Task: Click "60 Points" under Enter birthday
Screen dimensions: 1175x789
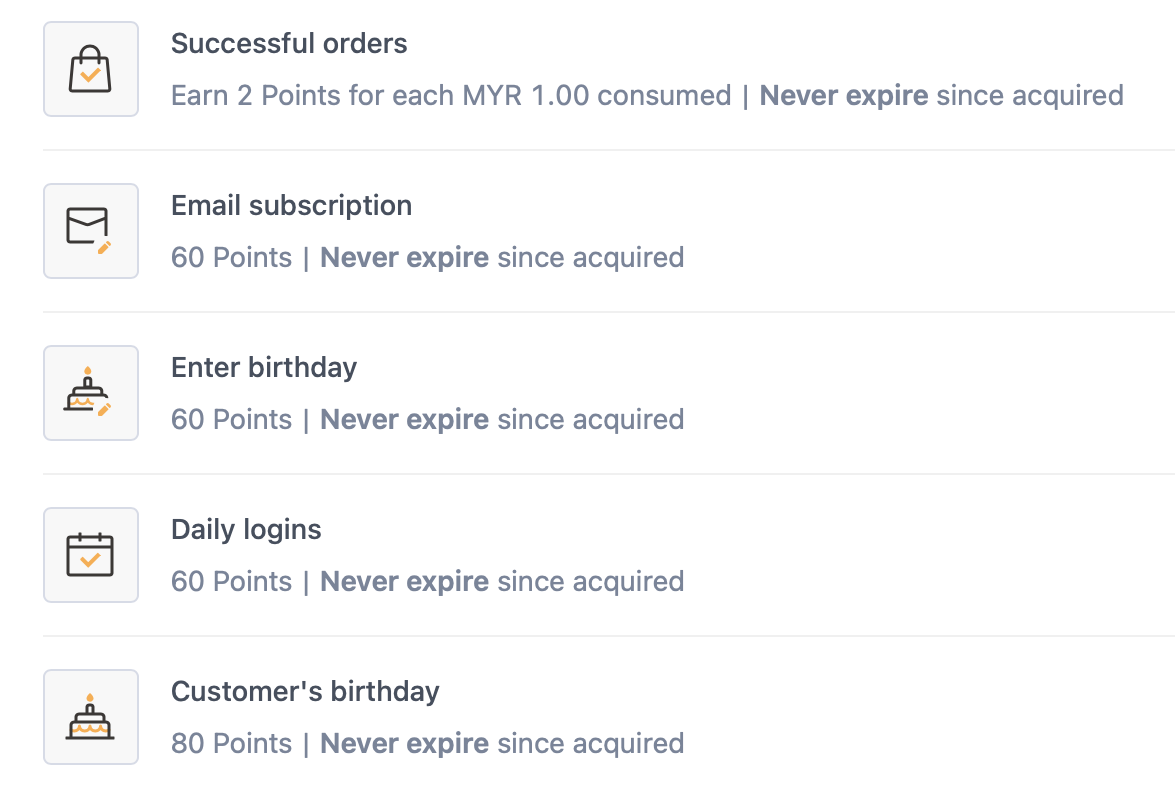Action: pyautogui.click(x=231, y=420)
